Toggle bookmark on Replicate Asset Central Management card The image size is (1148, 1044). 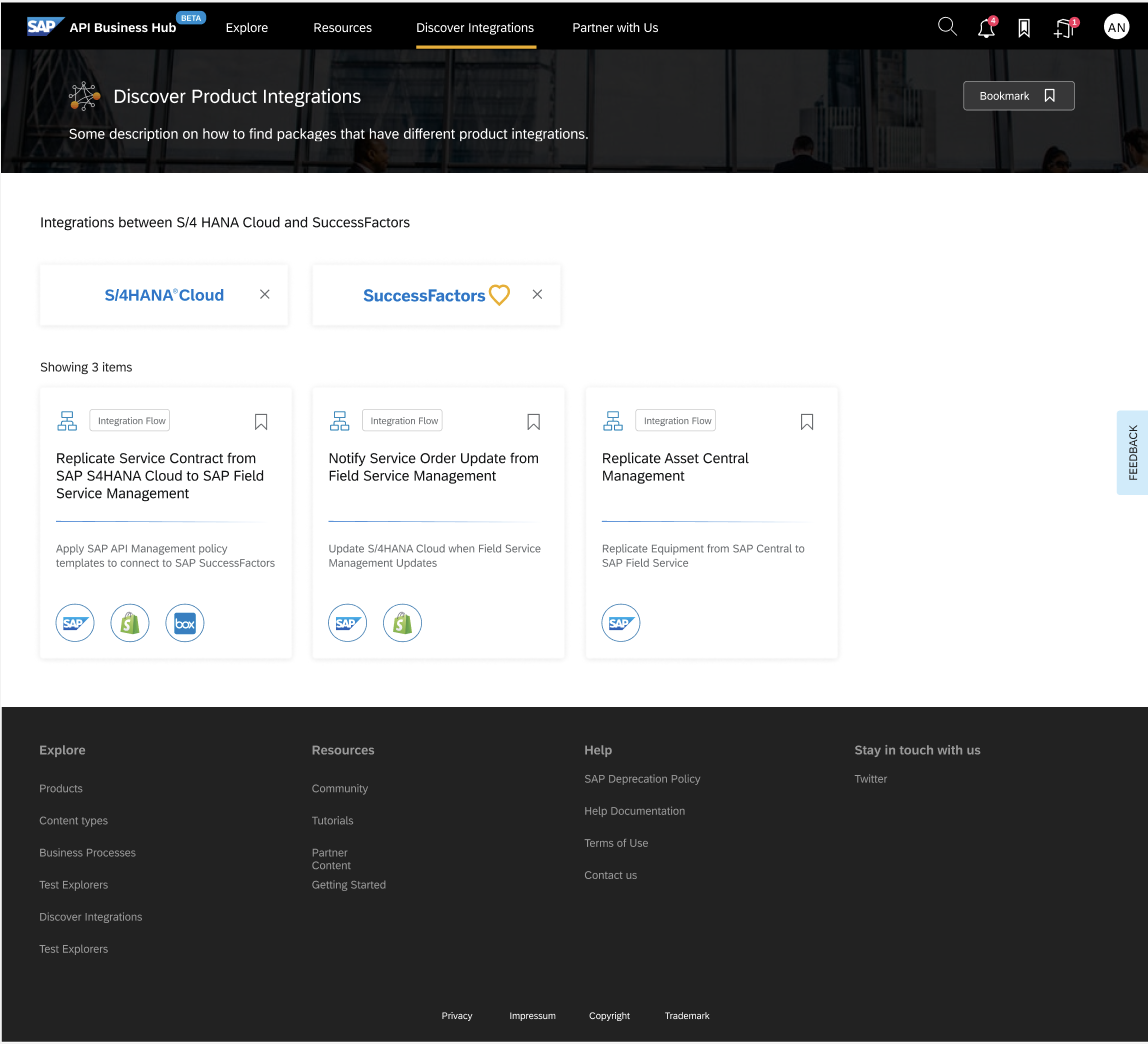[x=807, y=422]
